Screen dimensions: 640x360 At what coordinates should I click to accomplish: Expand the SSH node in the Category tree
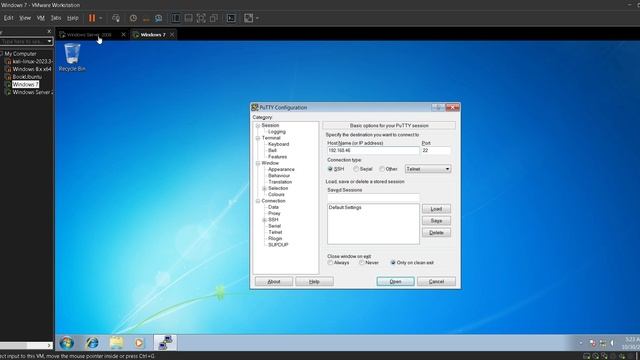coord(264,220)
